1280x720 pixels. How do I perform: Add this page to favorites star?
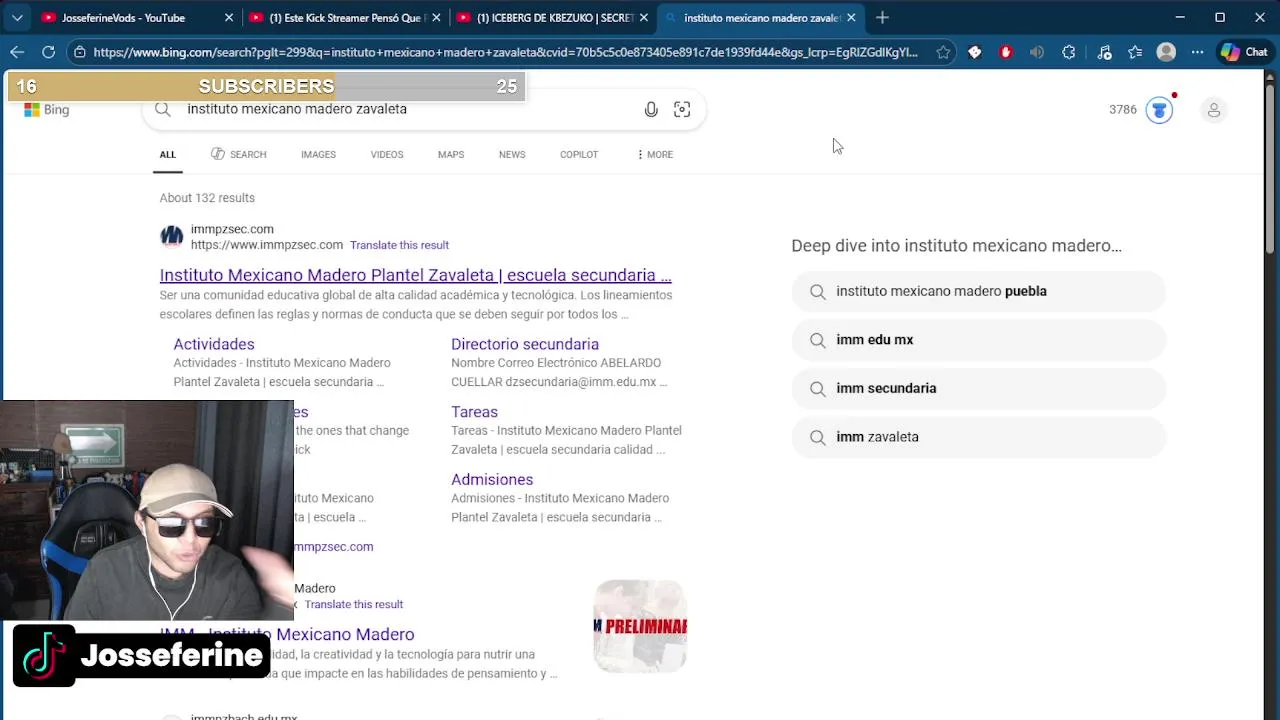click(x=943, y=52)
